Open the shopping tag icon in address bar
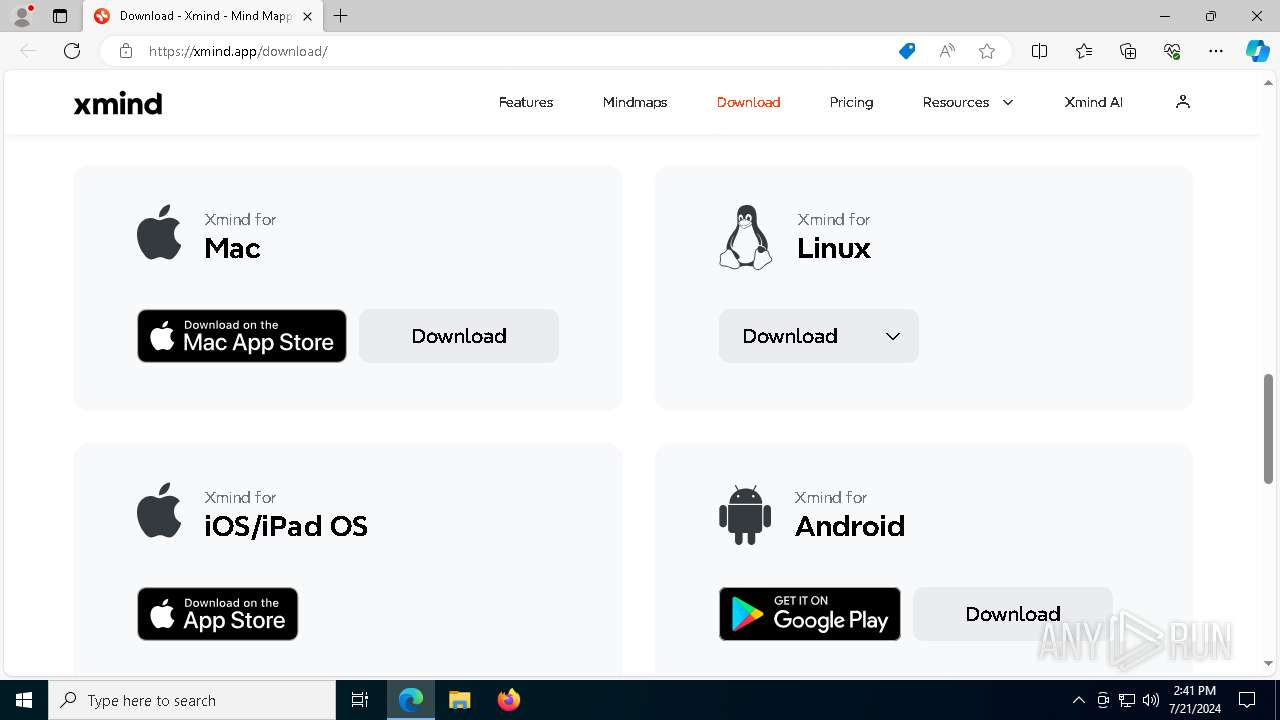This screenshot has width=1280, height=720. [x=907, y=51]
